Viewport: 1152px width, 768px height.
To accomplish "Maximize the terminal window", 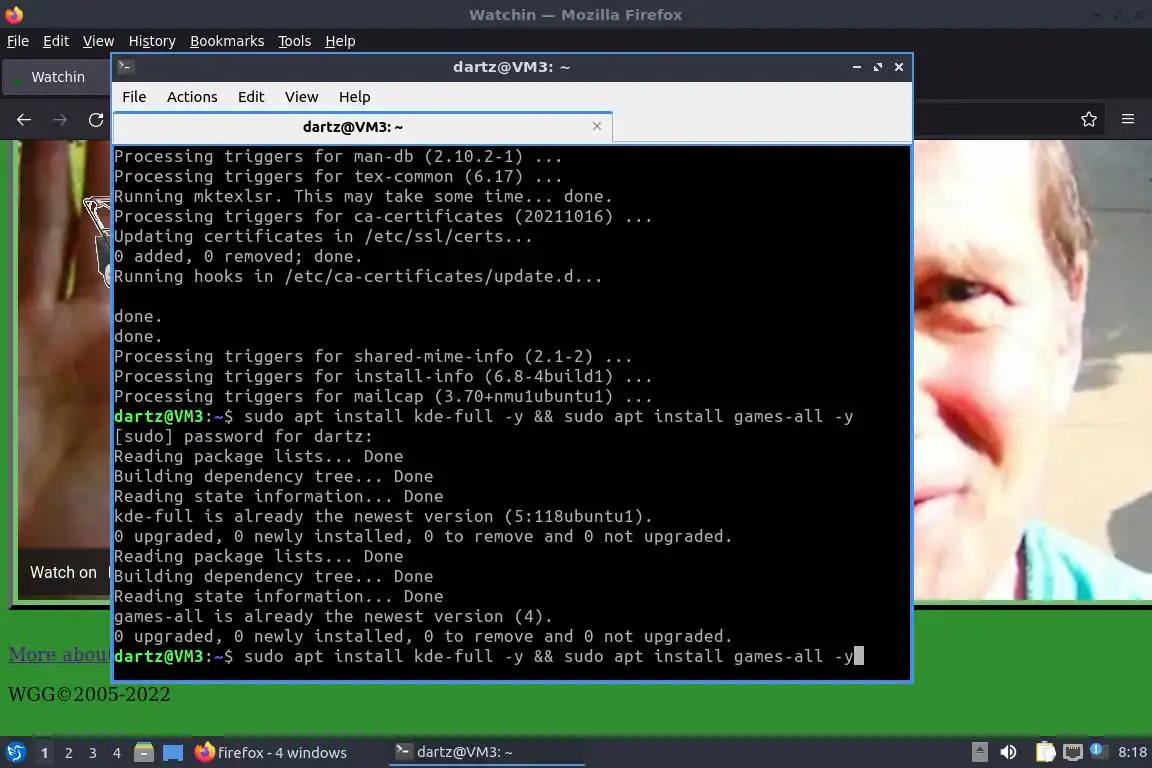I will (878, 67).
